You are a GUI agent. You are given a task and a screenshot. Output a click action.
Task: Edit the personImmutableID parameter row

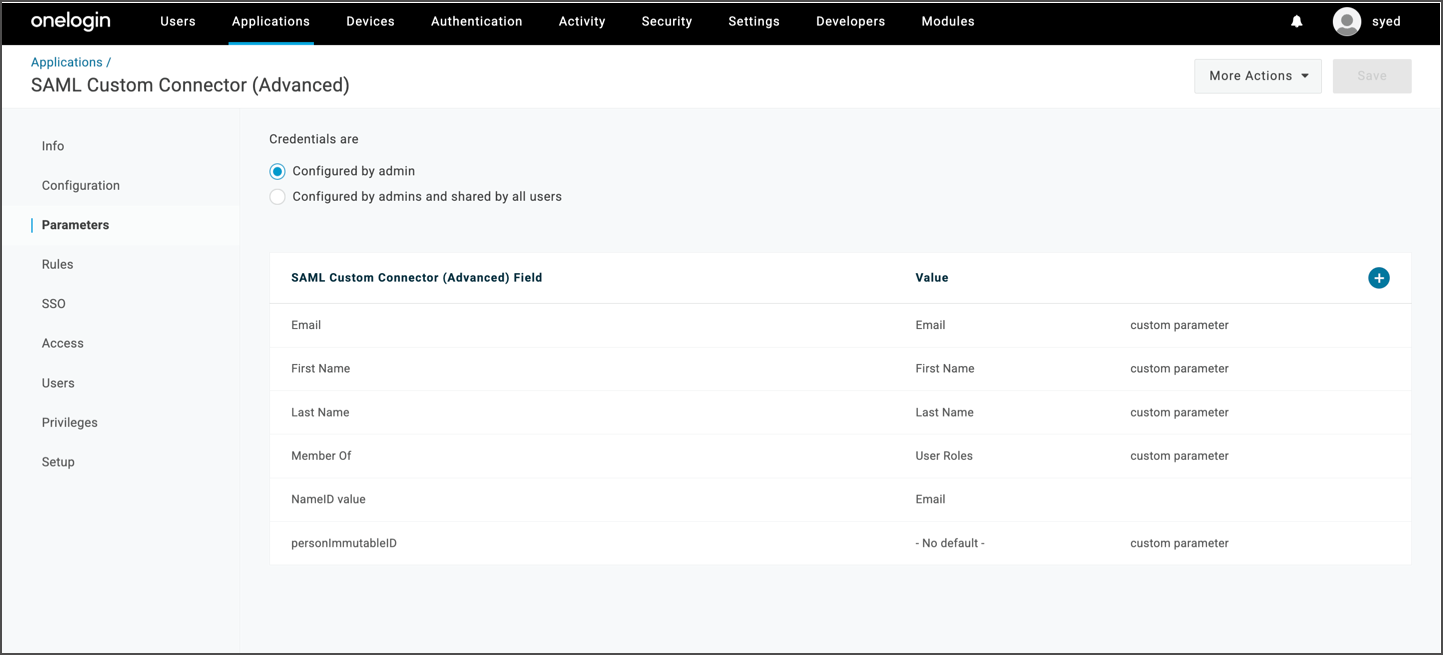point(344,543)
